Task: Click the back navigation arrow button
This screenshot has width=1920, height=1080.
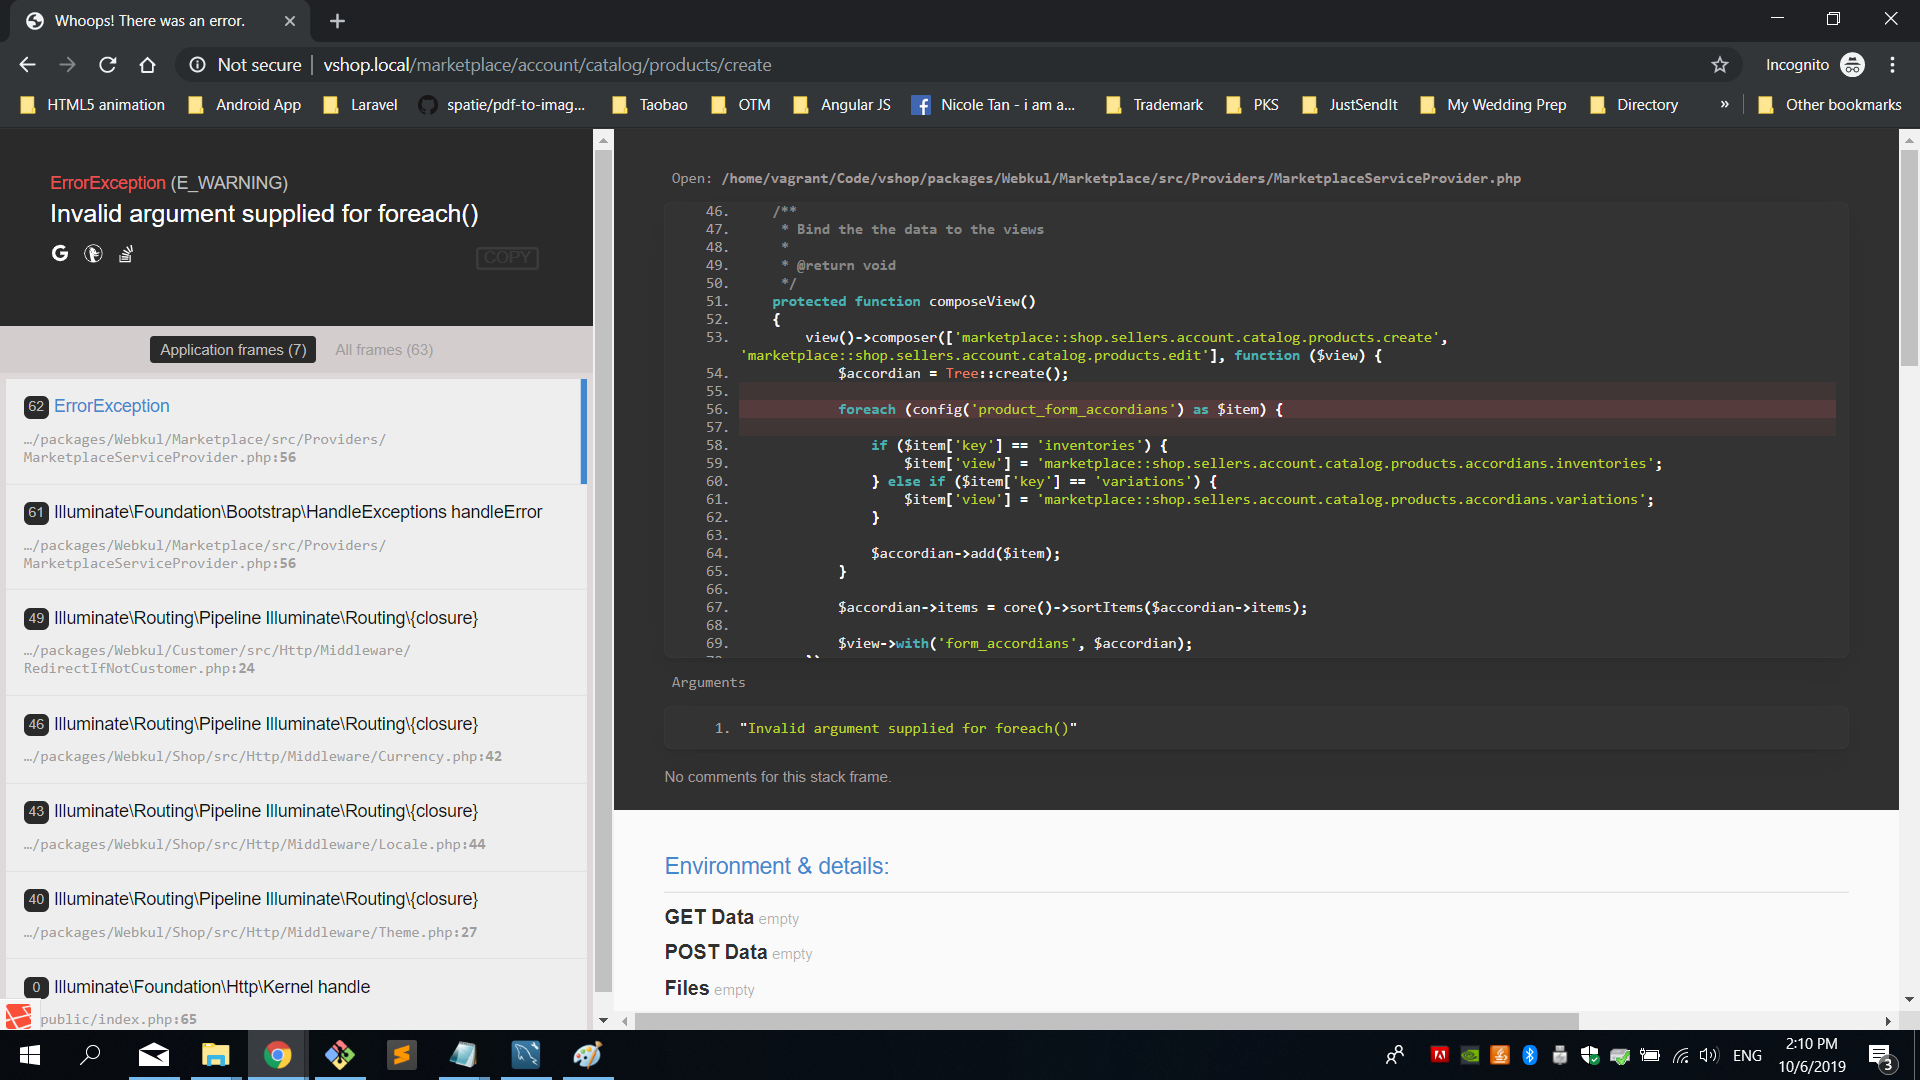Action: pos(26,65)
